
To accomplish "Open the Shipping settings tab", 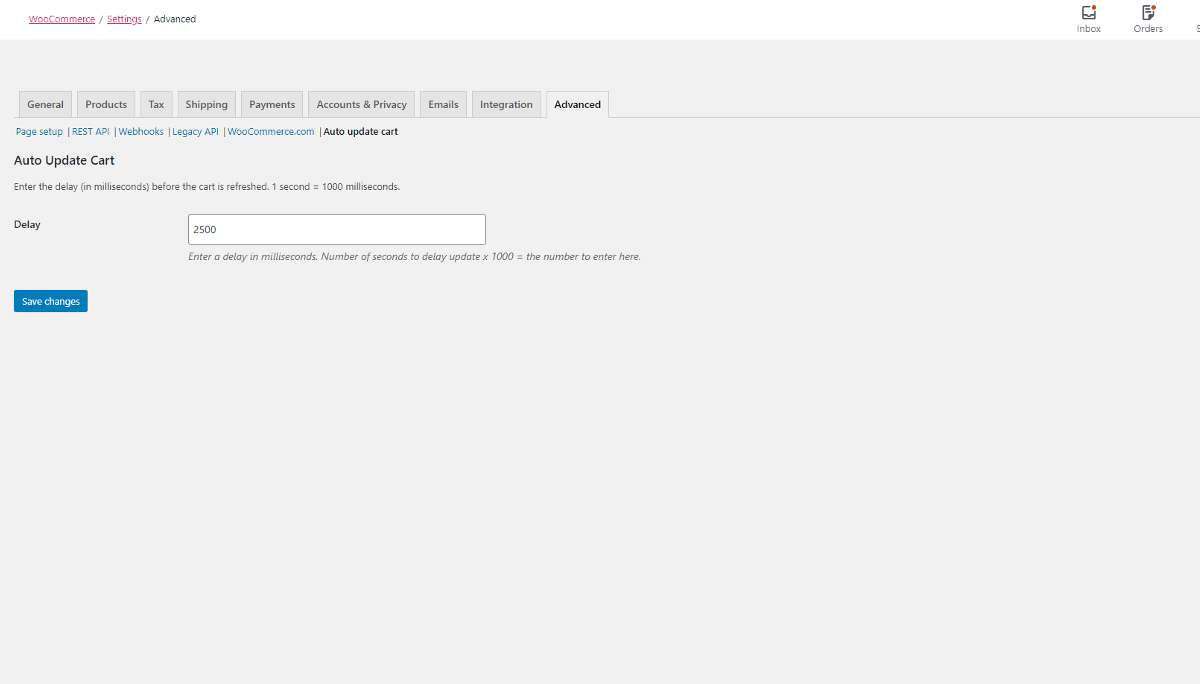I will (x=206, y=103).
